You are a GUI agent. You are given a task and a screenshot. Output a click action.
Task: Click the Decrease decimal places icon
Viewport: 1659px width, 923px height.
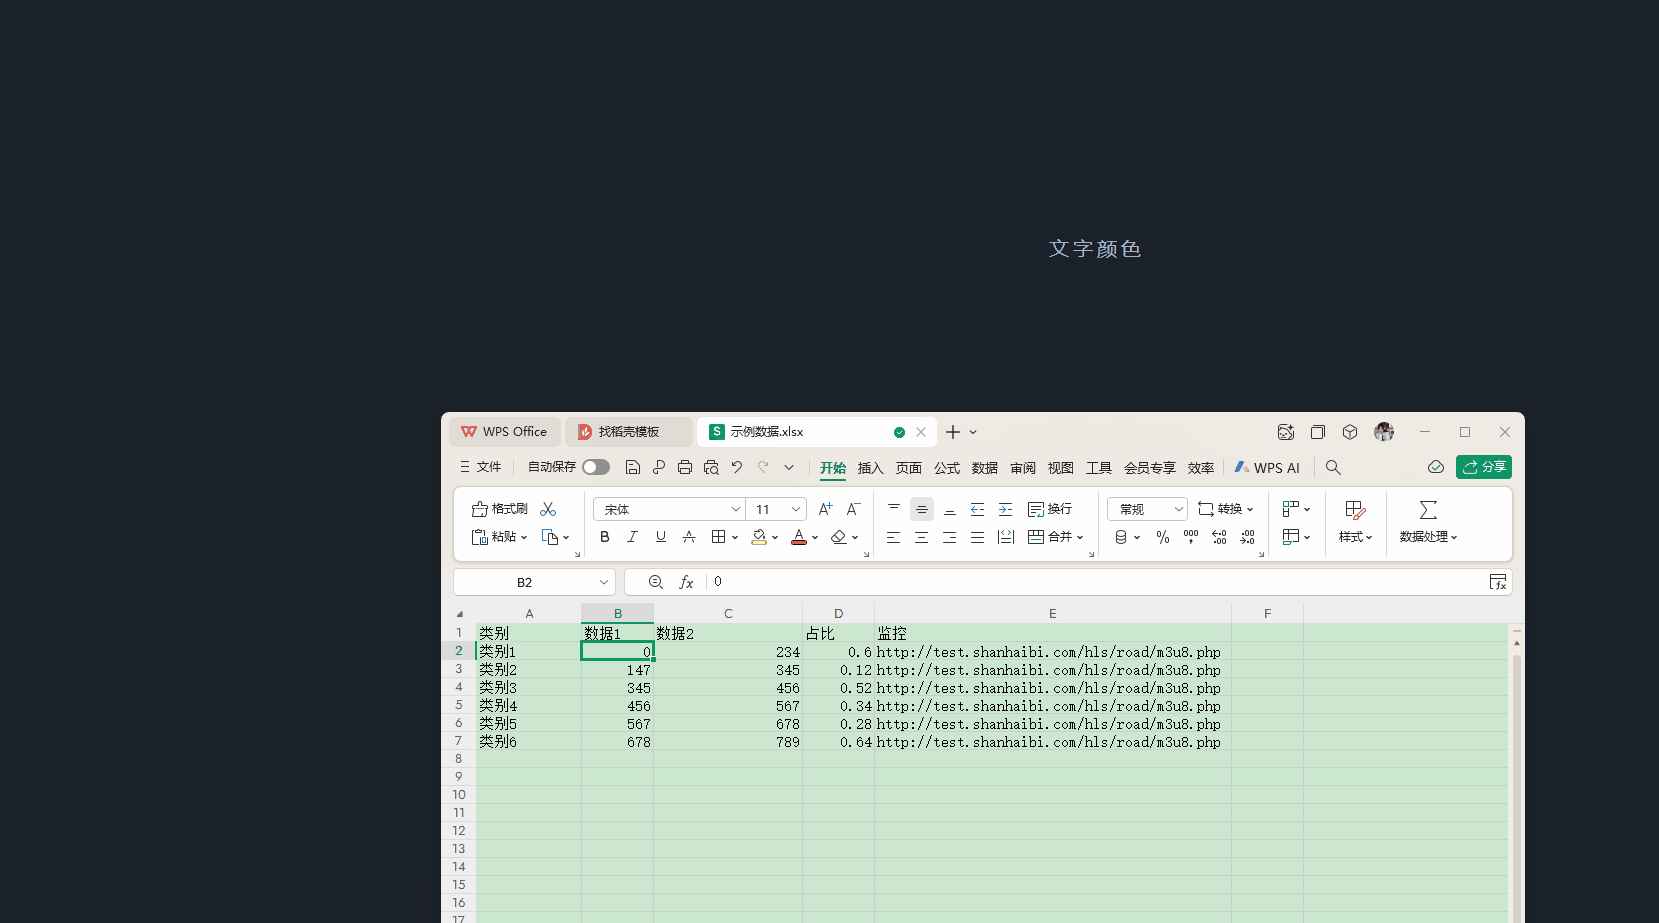pos(1247,537)
